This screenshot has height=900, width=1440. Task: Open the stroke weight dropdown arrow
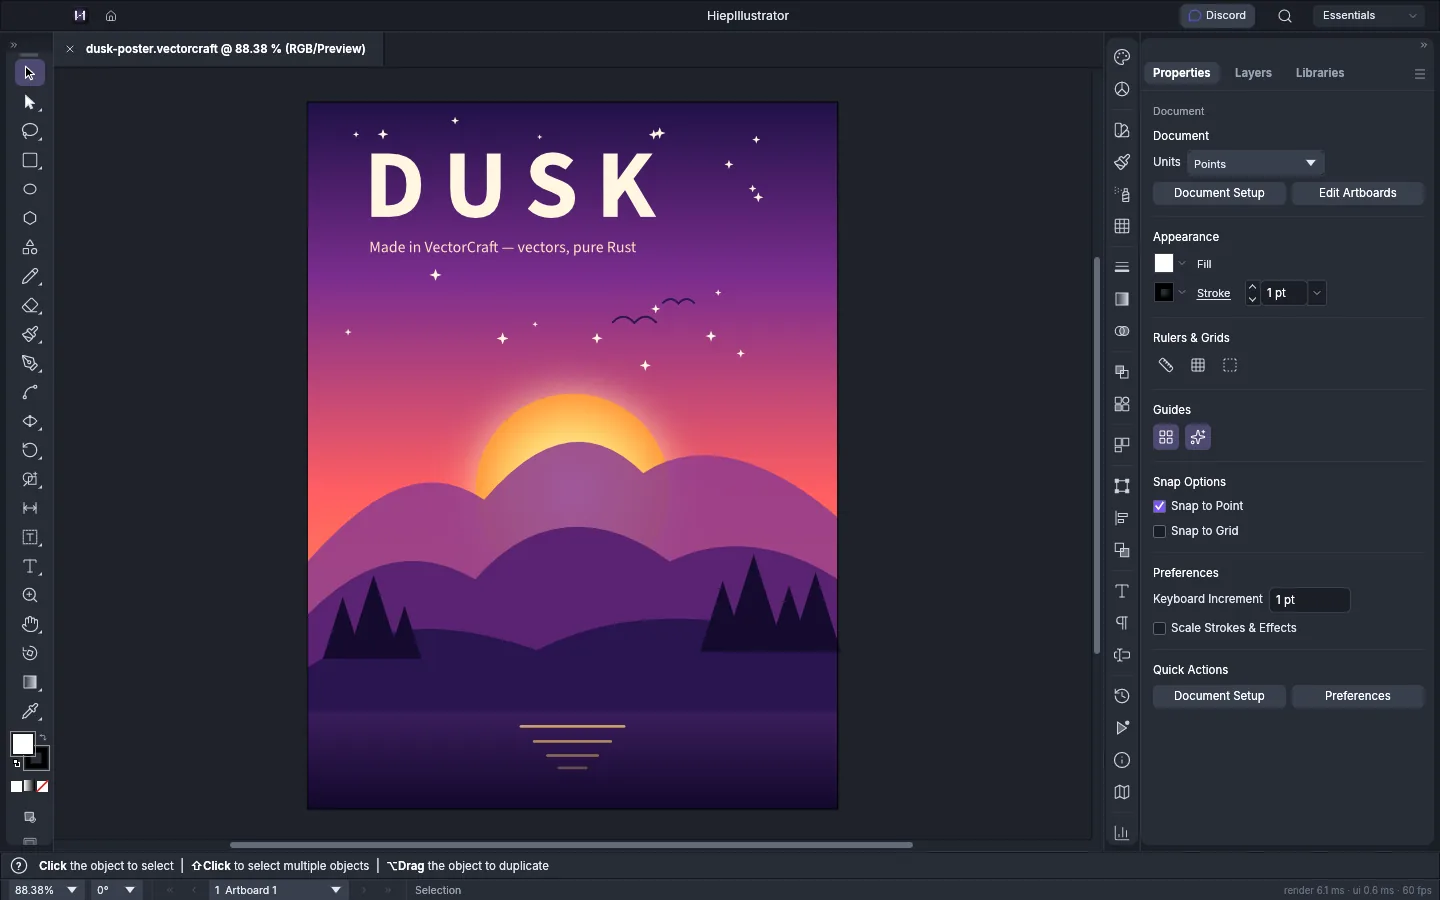pos(1317,293)
